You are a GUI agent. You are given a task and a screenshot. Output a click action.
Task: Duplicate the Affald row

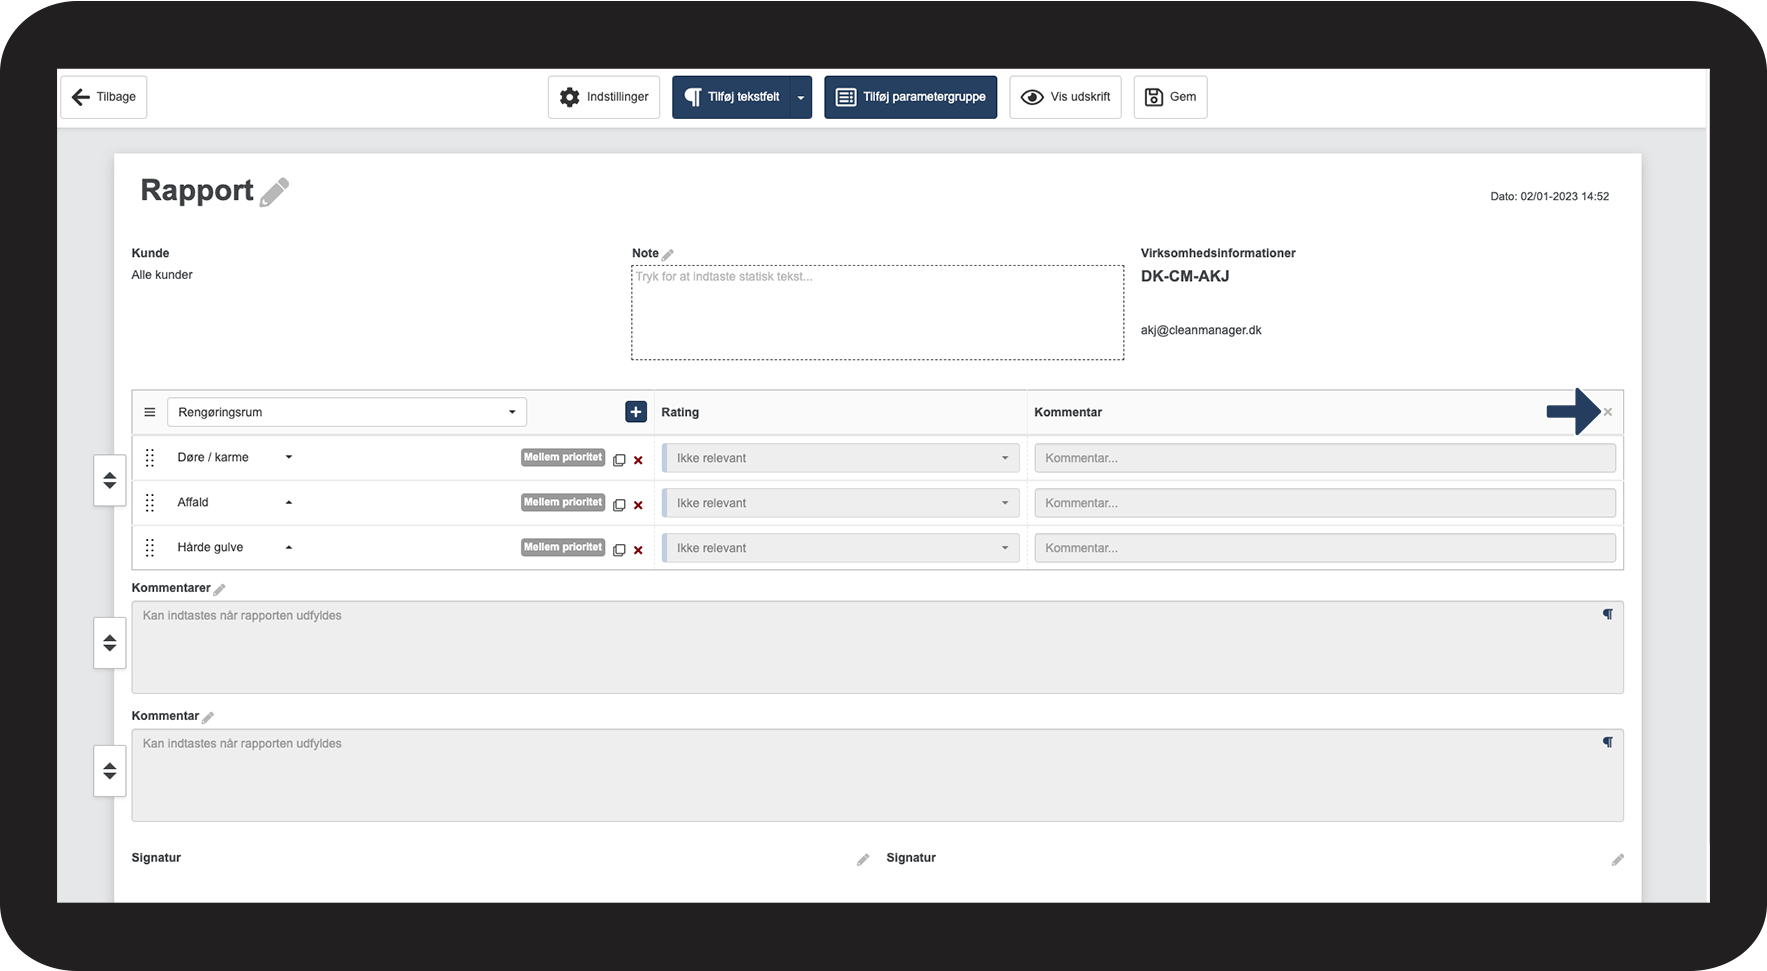pos(619,505)
